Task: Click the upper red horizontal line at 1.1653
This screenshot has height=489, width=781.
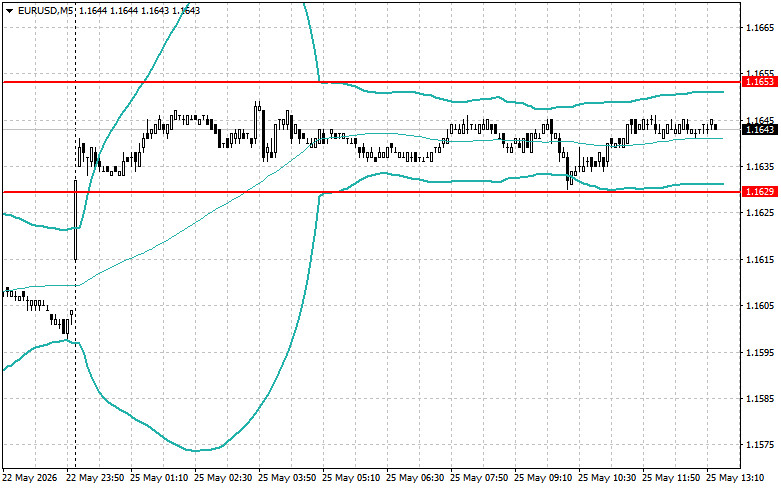Action: pyautogui.click(x=371, y=82)
